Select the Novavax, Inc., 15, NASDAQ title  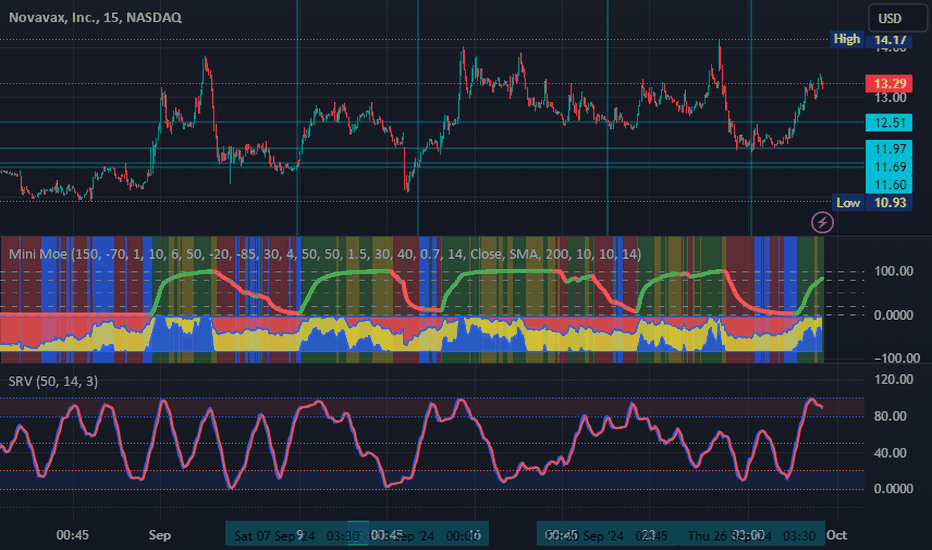pos(95,17)
